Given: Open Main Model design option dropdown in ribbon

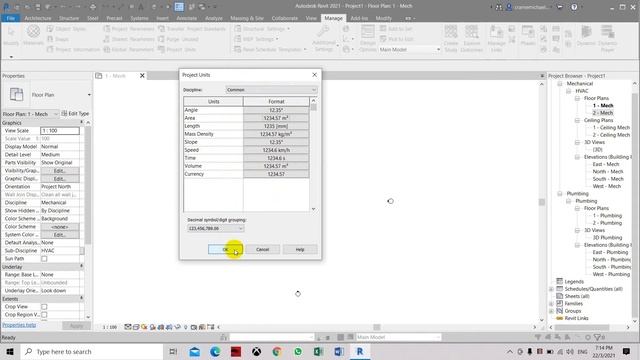Looking at the screenshot, I should 410,49.
